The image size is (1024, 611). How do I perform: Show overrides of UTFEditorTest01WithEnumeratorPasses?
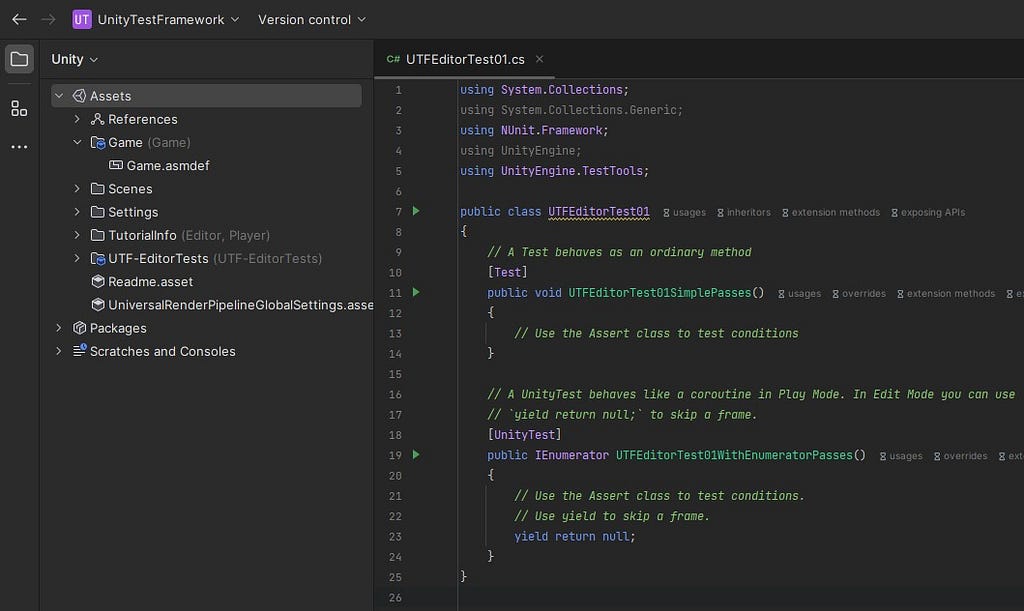tap(960, 456)
